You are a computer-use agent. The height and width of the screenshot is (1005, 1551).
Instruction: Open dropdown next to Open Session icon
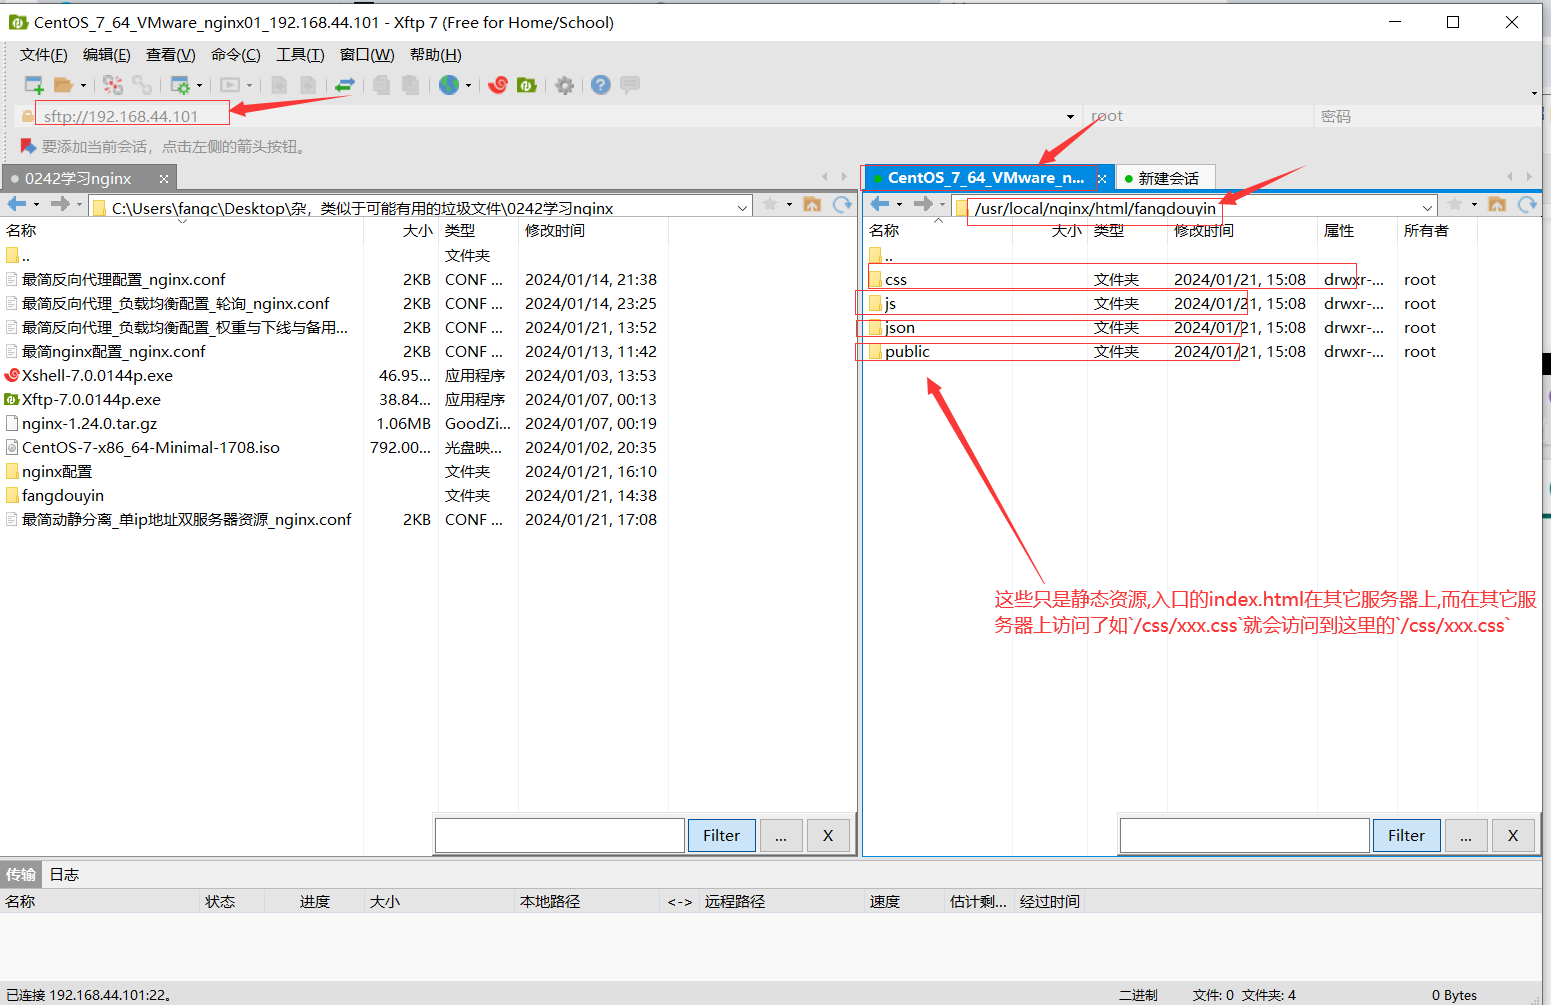click(x=83, y=86)
